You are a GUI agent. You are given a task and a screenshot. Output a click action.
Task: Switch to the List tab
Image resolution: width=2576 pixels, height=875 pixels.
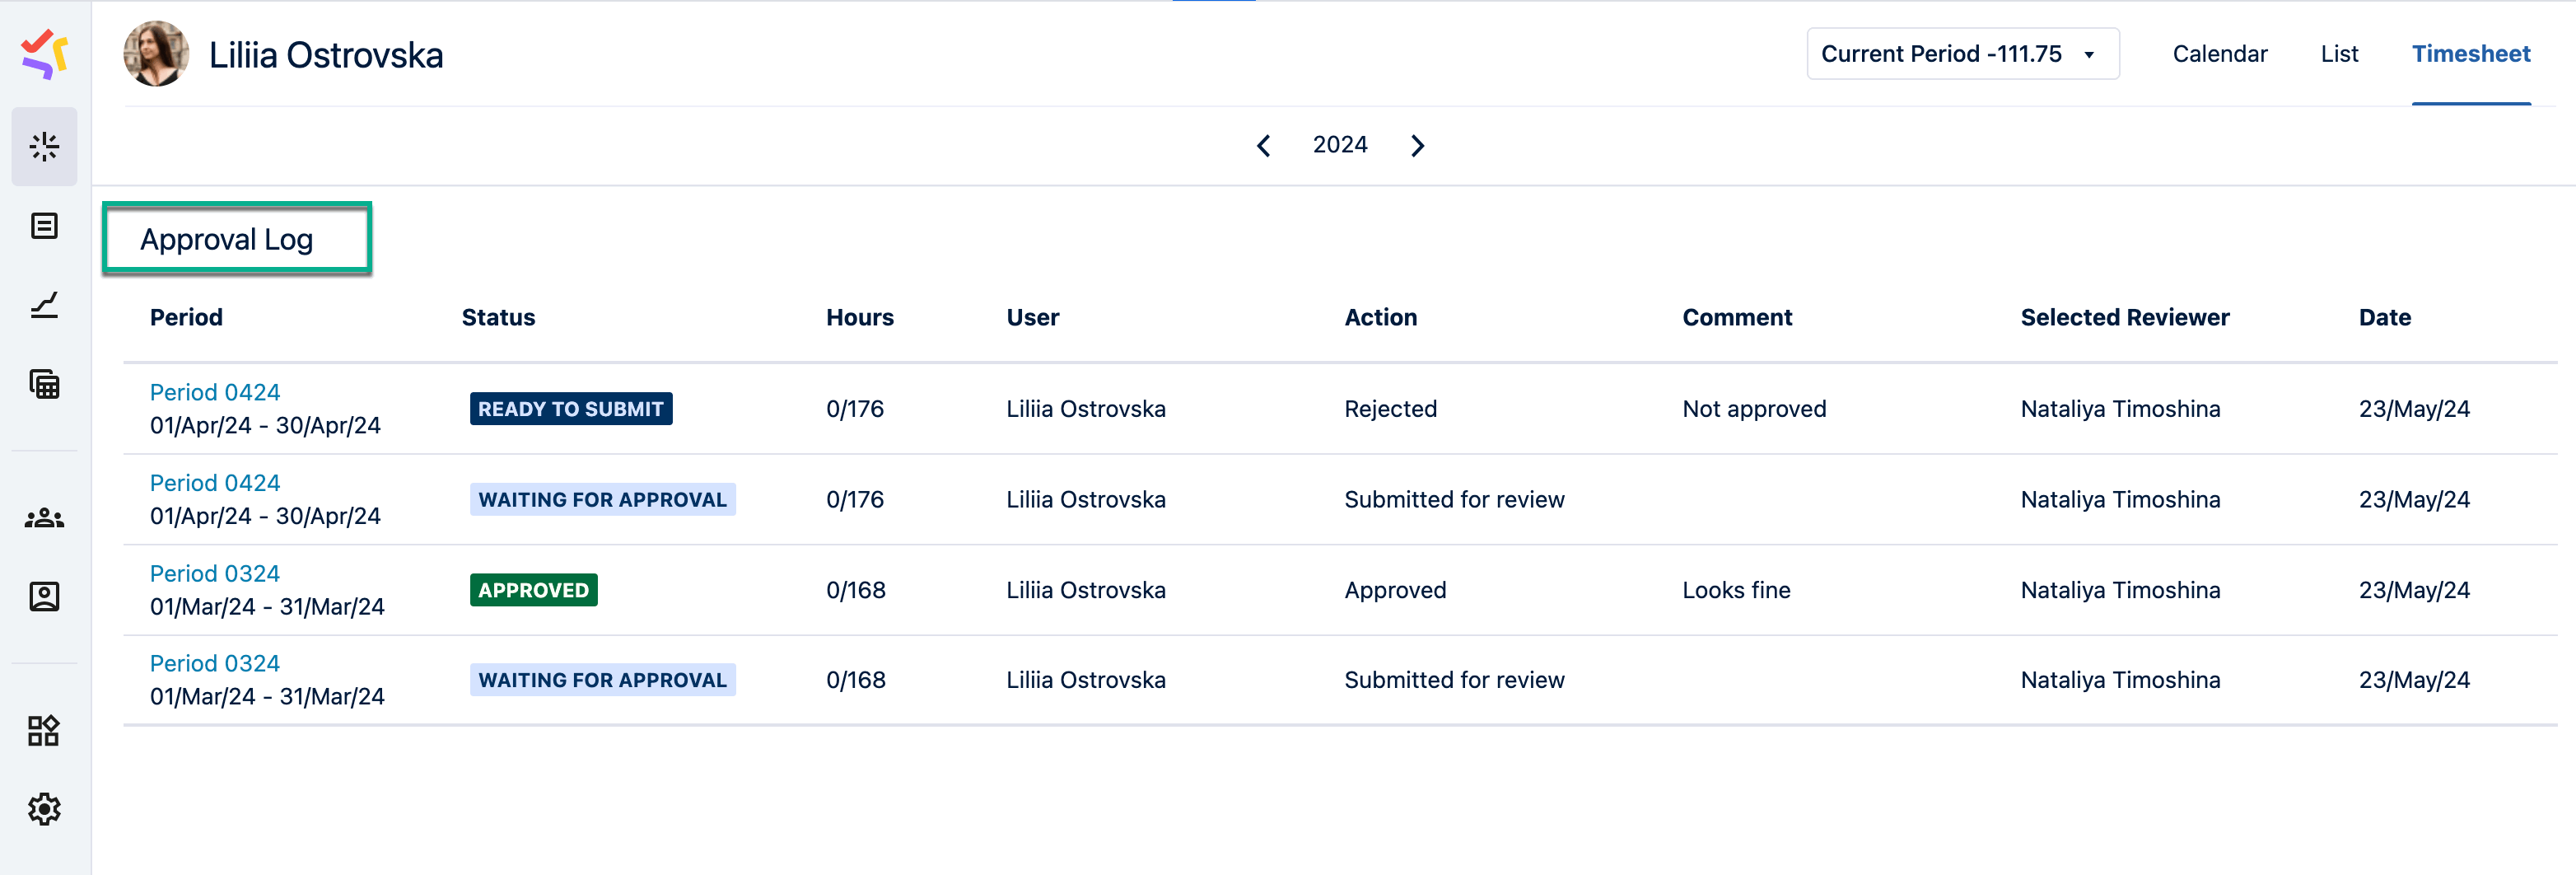2339,53
